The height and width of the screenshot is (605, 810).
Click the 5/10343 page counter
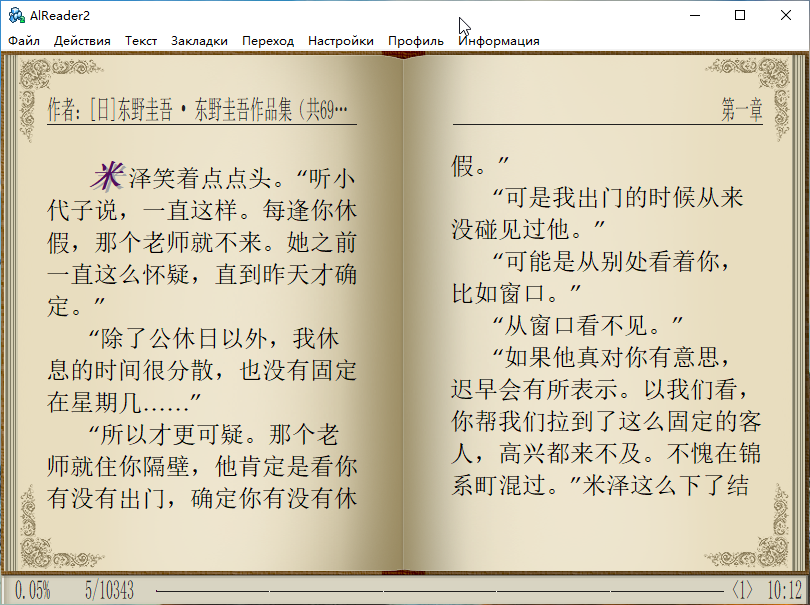(109, 590)
